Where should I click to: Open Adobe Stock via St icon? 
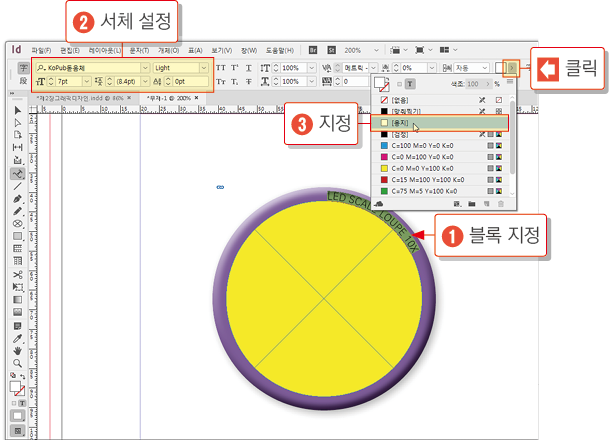point(331,50)
